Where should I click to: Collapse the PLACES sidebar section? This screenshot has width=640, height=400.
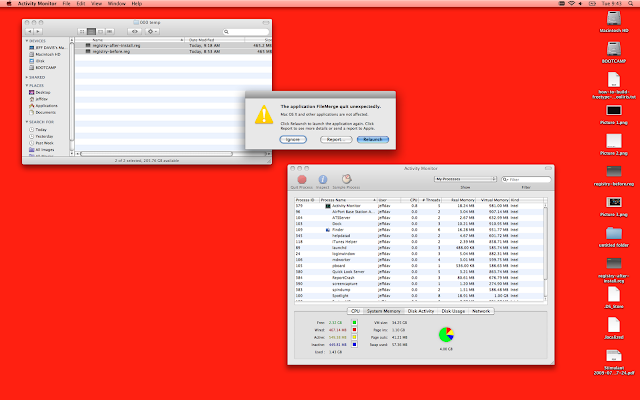[x=27, y=85]
